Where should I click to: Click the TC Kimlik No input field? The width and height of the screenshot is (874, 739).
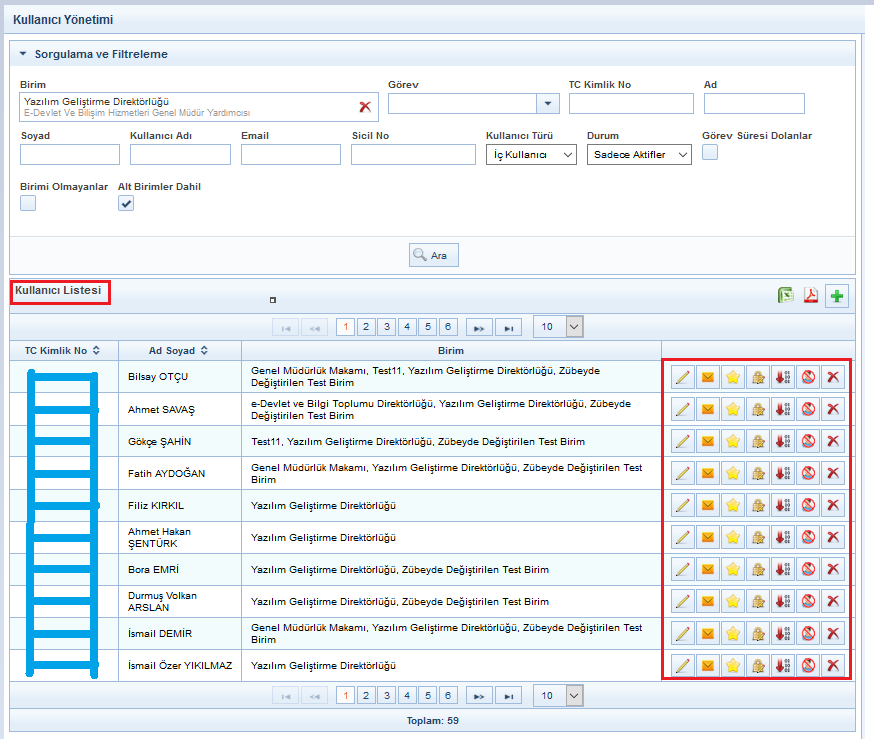click(631, 104)
